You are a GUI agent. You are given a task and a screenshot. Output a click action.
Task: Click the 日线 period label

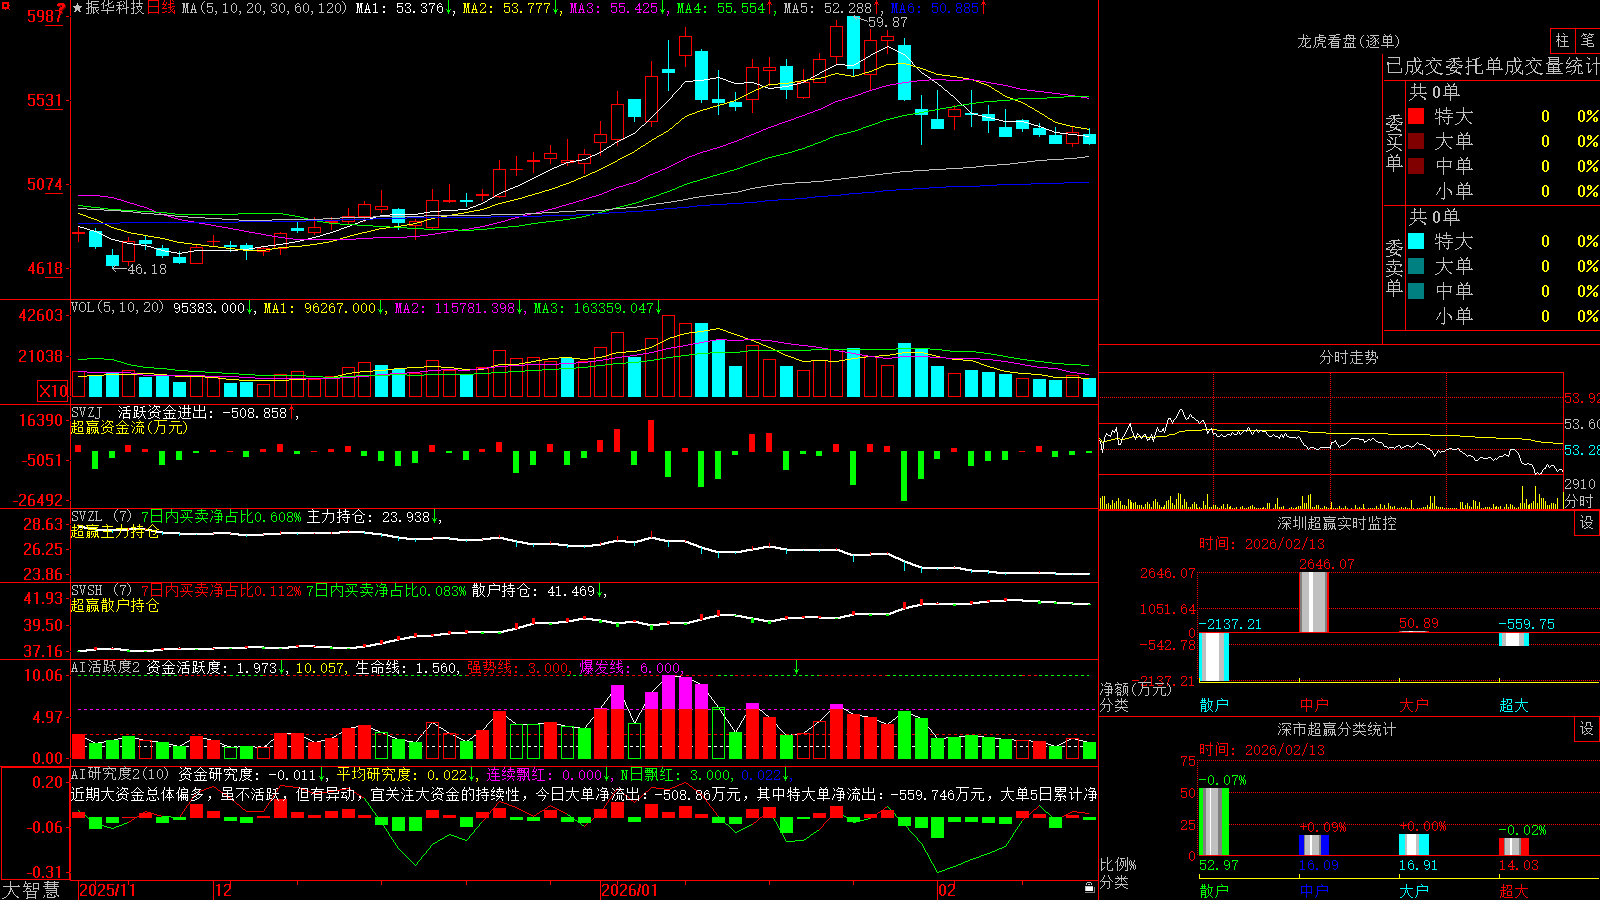[162, 8]
